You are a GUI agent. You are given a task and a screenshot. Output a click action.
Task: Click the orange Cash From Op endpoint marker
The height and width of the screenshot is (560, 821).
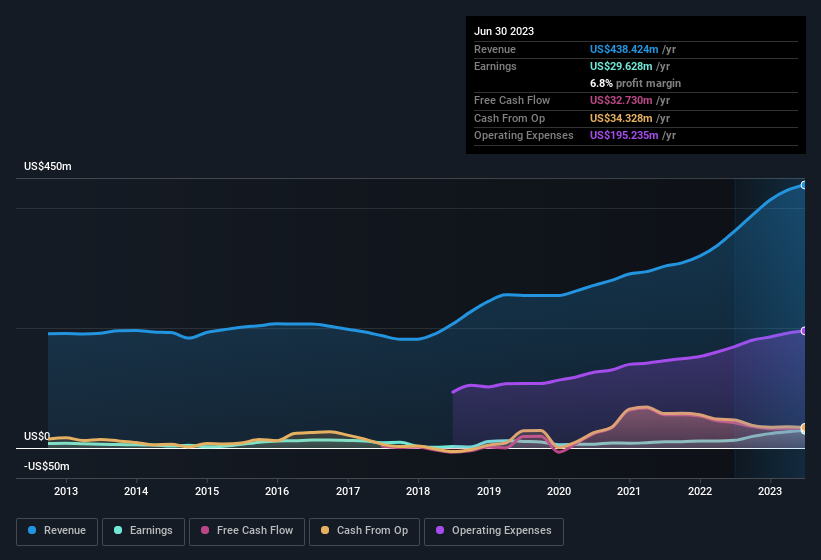pyautogui.click(x=803, y=428)
